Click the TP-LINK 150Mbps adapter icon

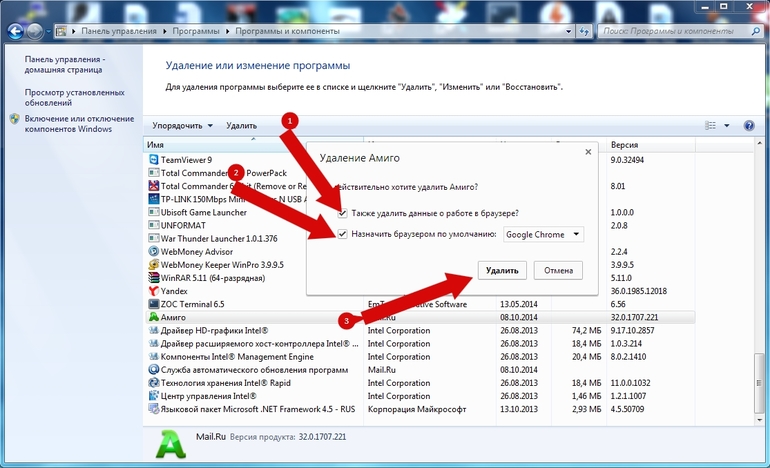[x=154, y=199]
